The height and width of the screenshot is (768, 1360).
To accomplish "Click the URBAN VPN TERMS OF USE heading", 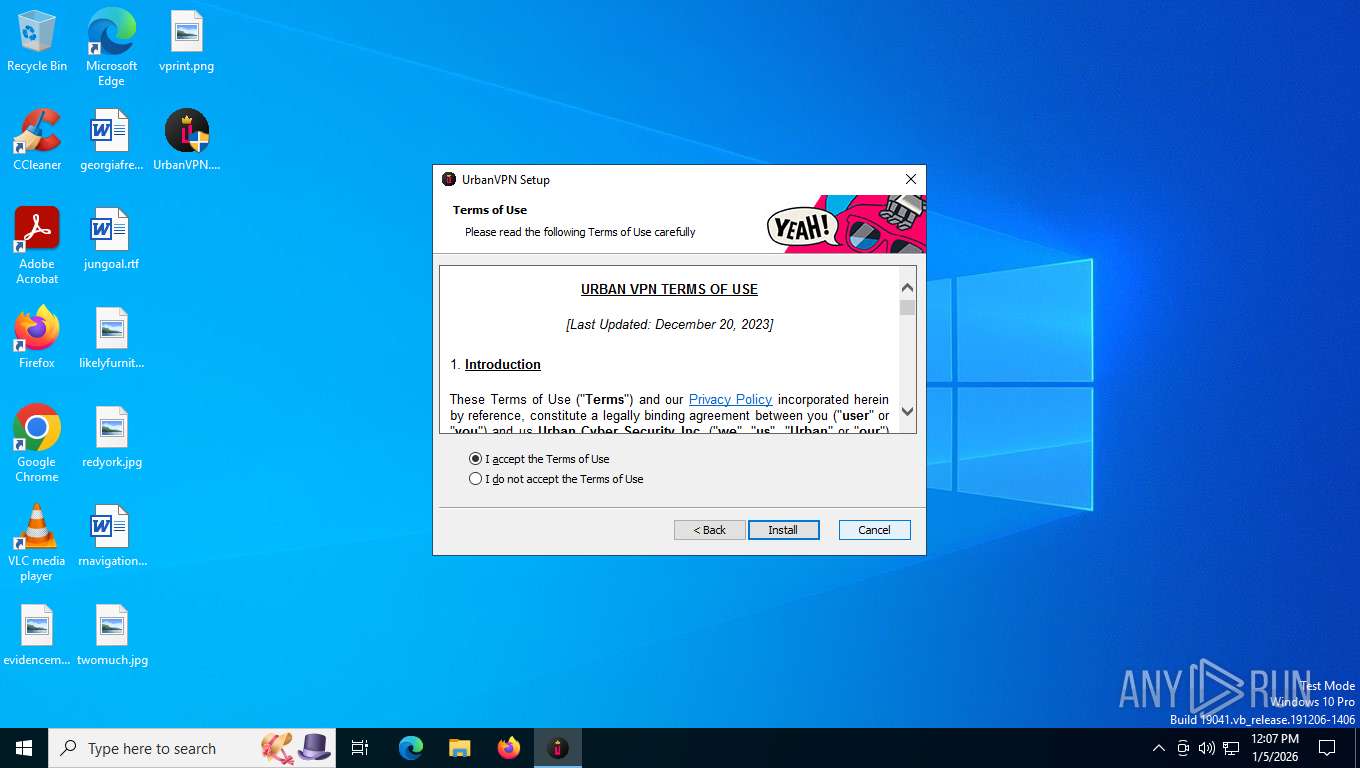I will click(x=669, y=289).
